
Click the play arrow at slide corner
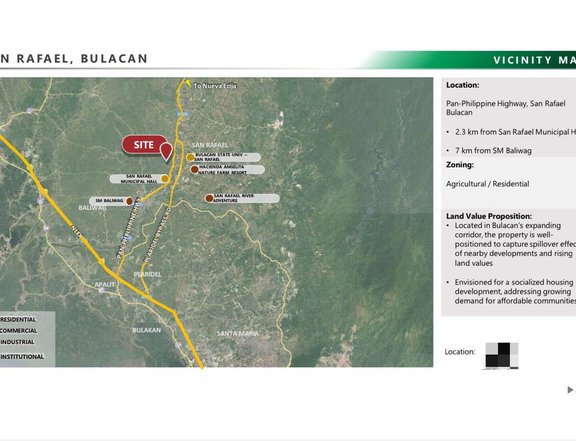point(570,390)
